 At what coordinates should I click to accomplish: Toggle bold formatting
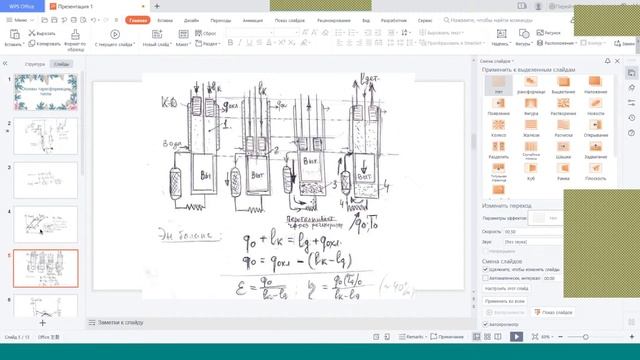click(x=230, y=43)
